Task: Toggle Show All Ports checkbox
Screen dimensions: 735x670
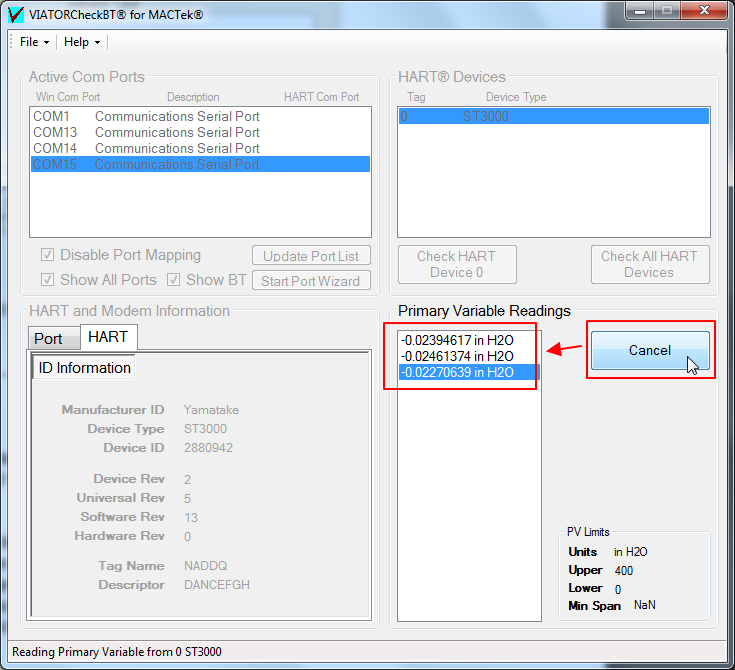Action: pyautogui.click(x=47, y=280)
